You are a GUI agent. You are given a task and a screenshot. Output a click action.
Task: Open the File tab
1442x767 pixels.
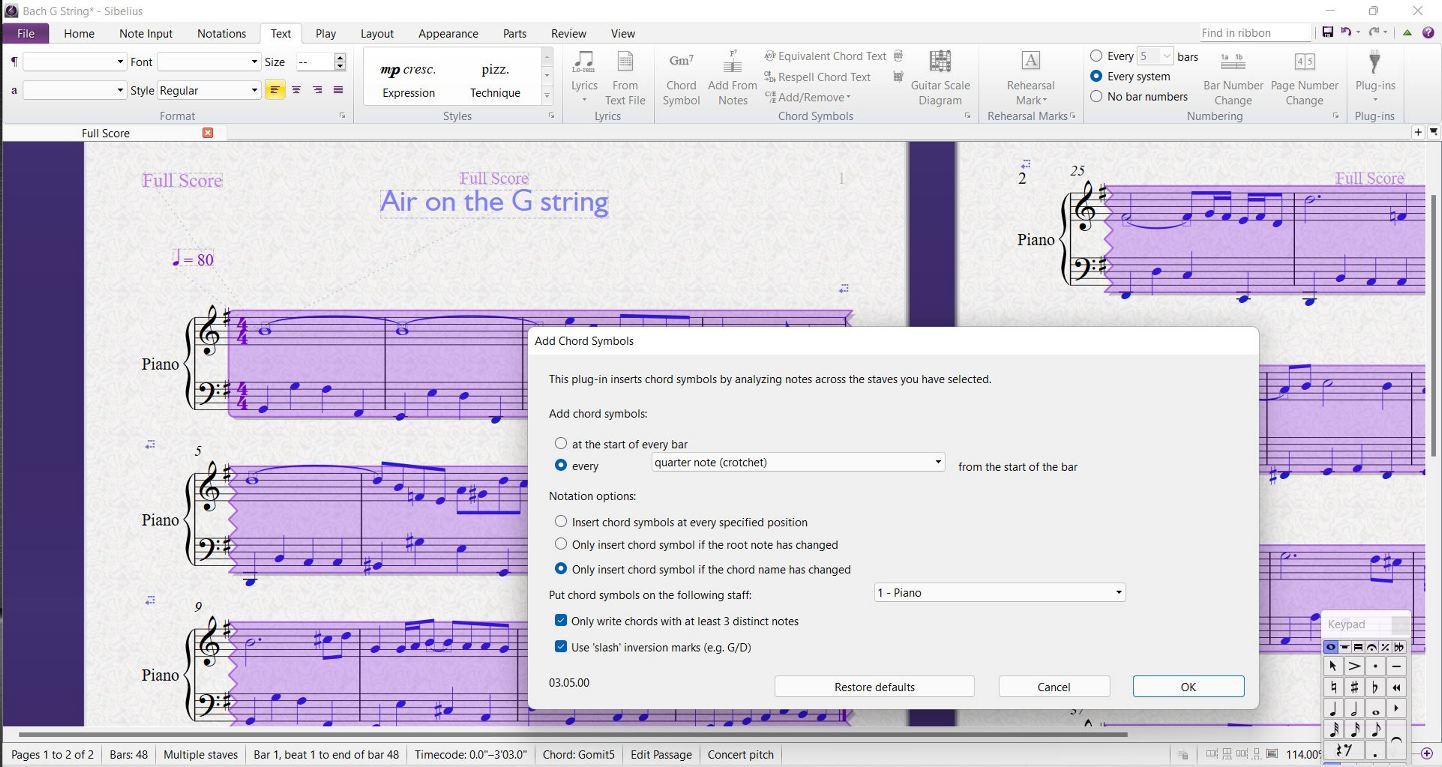[x=26, y=33]
